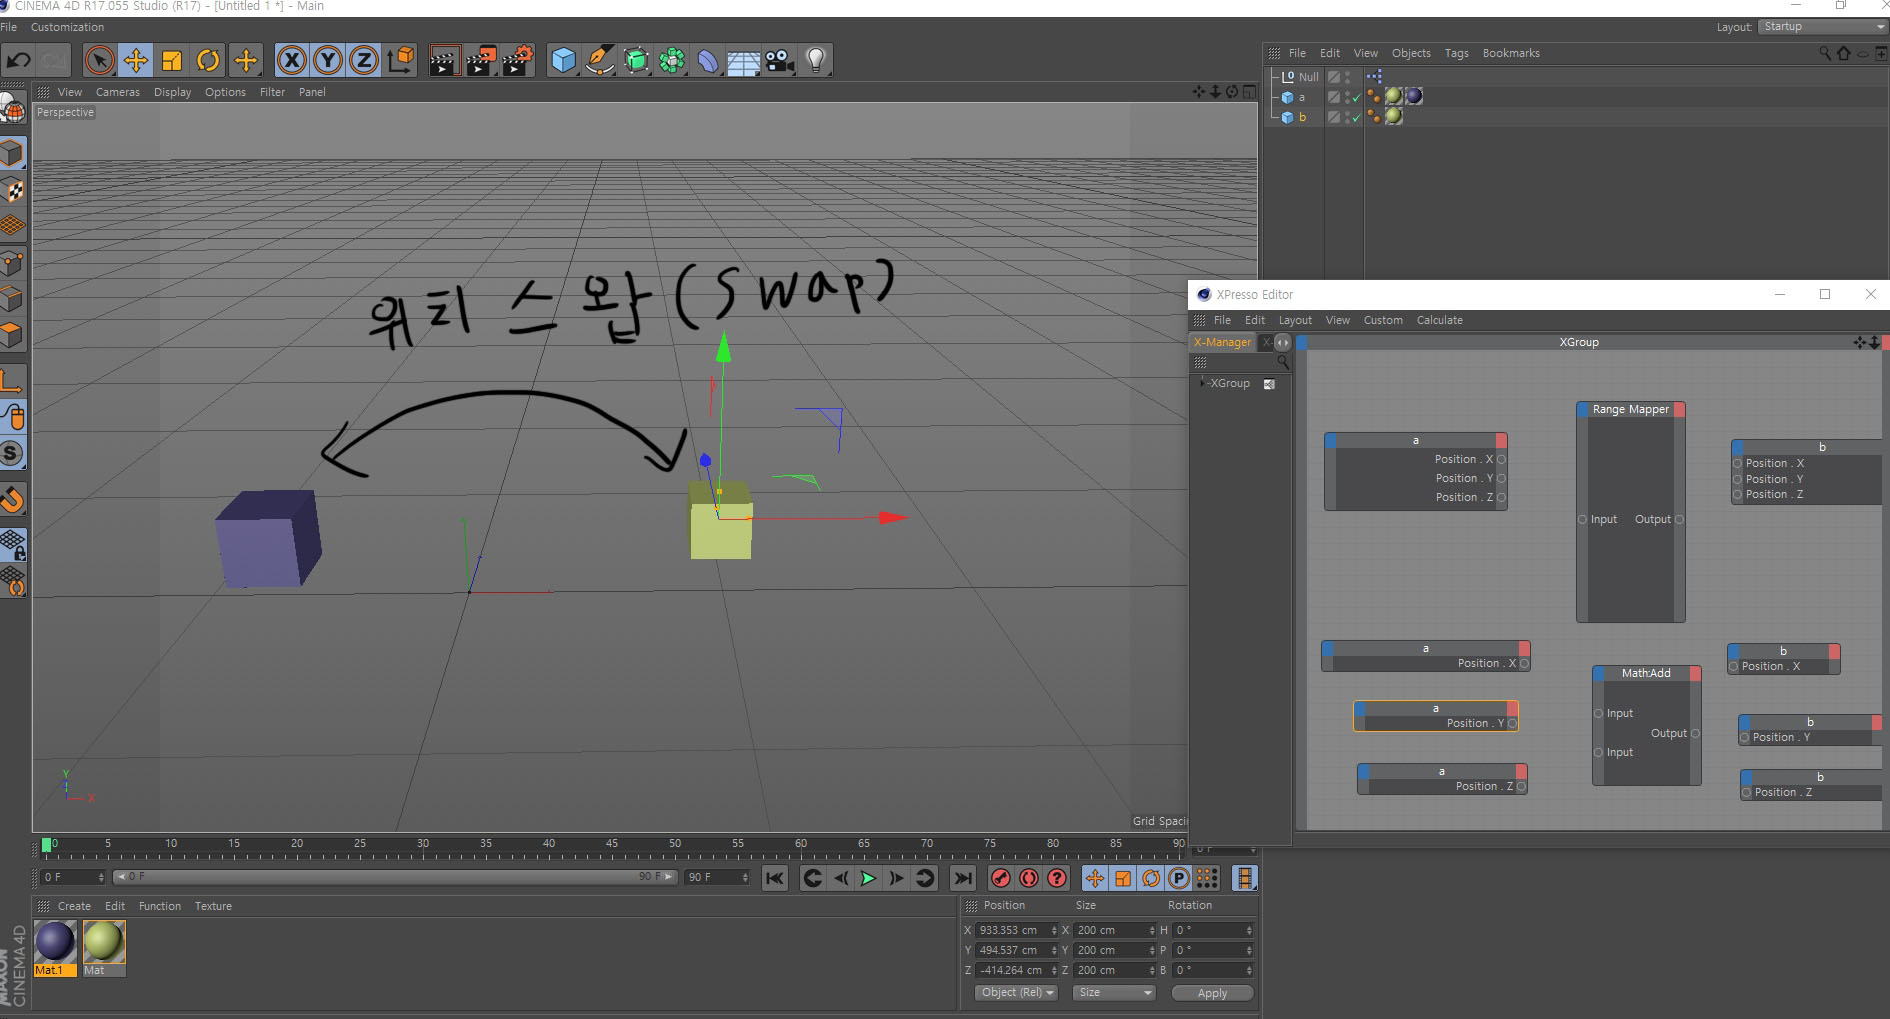Click the Apply button
Viewport: 1890px width, 1019px height.
pos(1212,993)
